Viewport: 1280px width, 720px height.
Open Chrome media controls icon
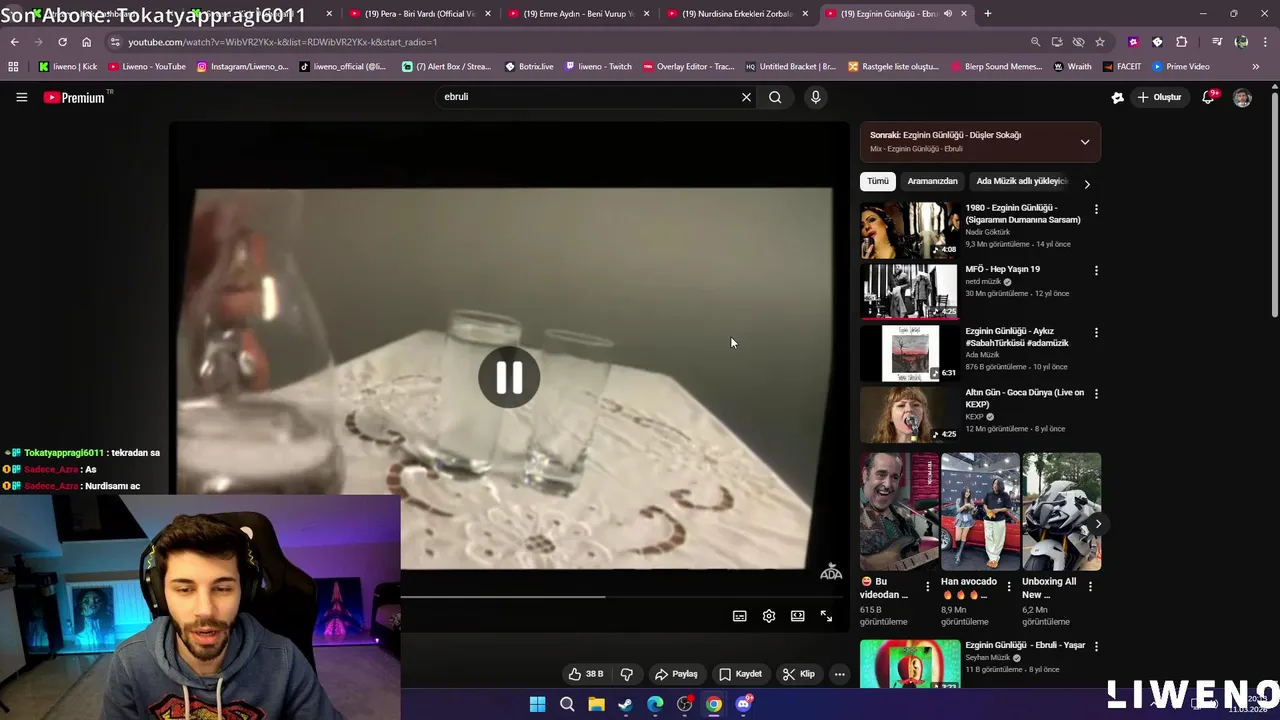click(1217, 42)
